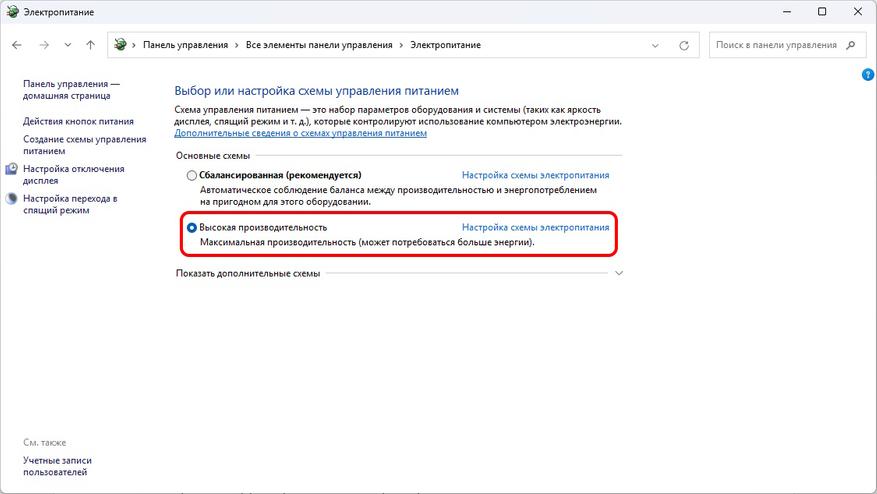
Task: Open recent locations dropdown arrow
Action: coord(68,45)
